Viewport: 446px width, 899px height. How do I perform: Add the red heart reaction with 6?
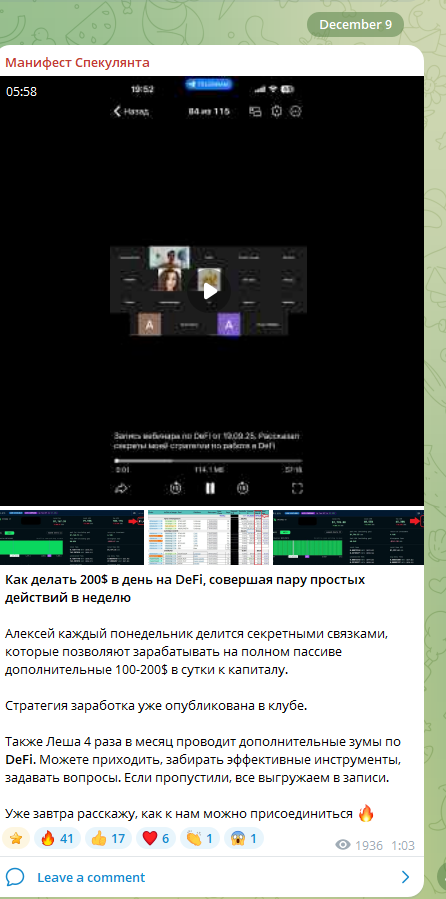pos(155,838)
